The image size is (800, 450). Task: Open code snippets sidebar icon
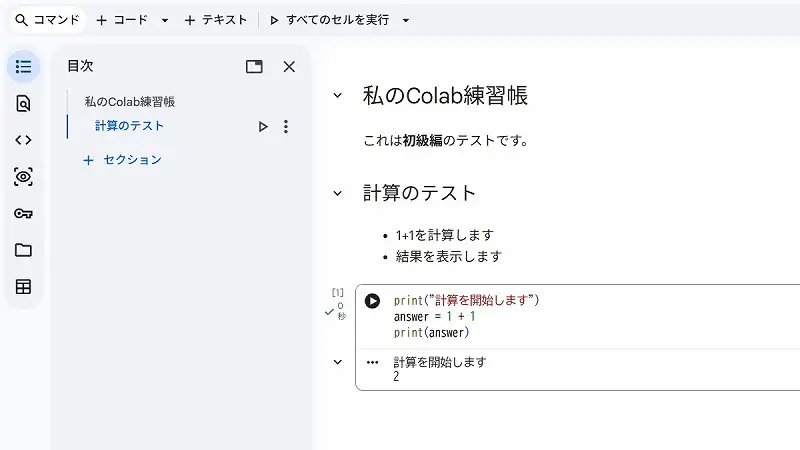(23, 140)
